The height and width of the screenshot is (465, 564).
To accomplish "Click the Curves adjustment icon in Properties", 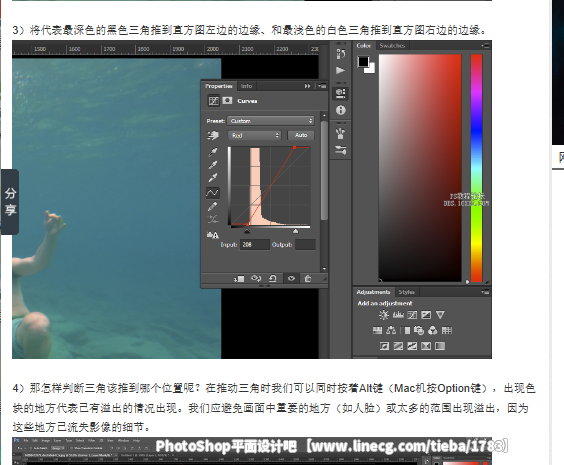I will point(214,101).
